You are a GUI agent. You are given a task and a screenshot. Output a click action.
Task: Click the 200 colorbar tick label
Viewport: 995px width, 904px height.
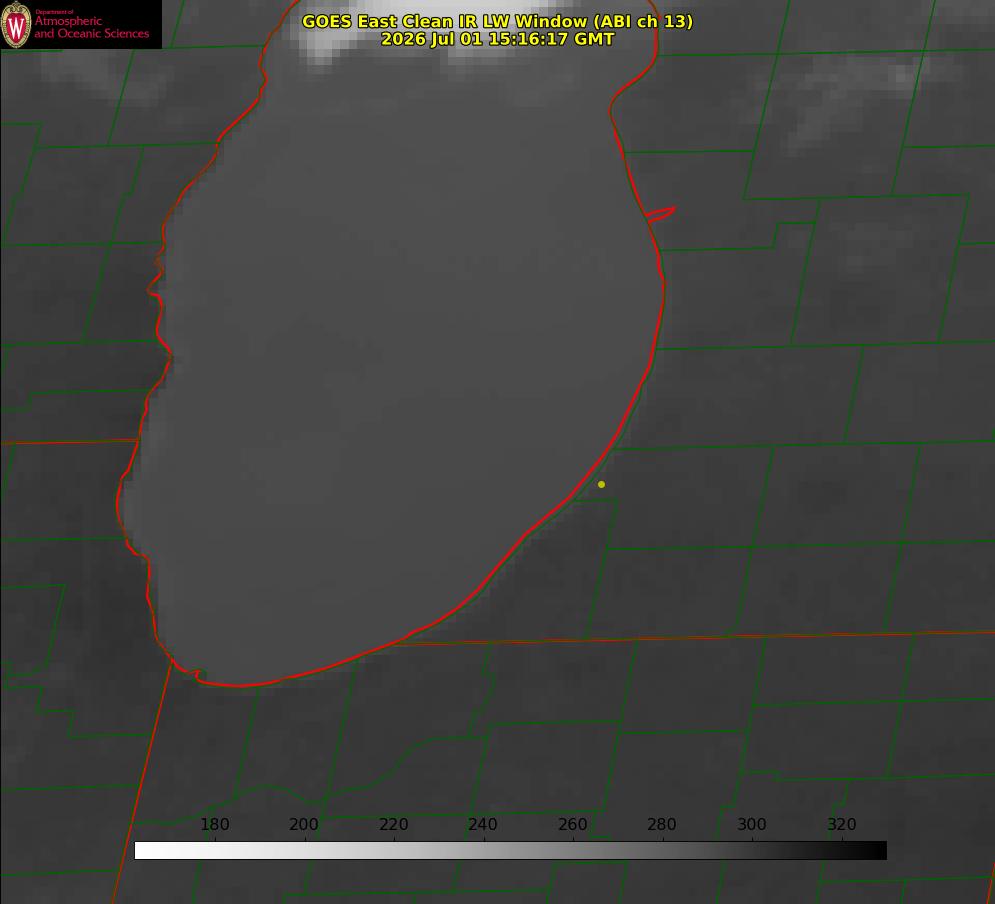[304, 824]
